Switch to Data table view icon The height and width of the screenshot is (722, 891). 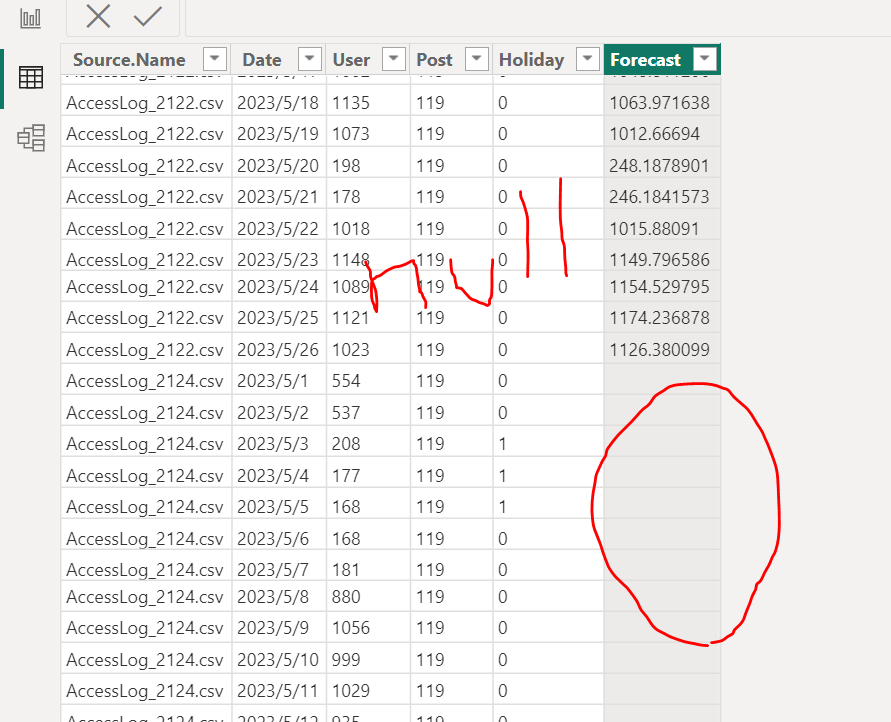coord(31,77)
